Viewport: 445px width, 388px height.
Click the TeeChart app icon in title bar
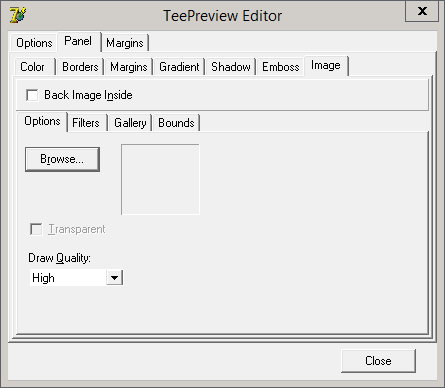[18, 15]
